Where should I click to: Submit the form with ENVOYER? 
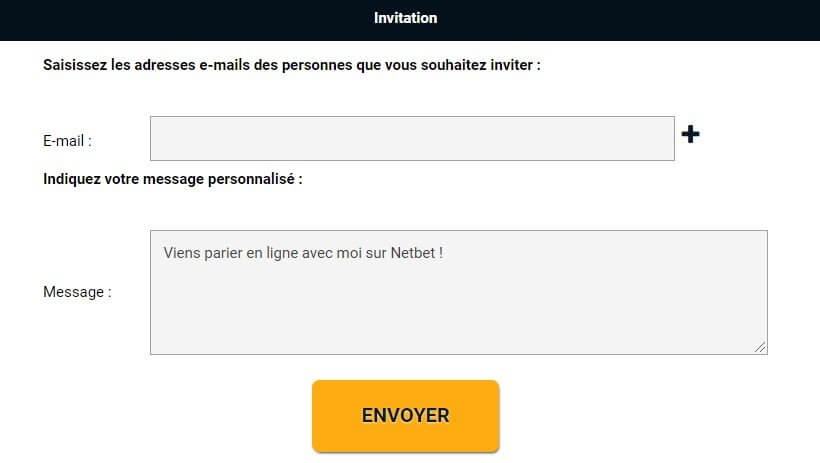click(405, 415)
